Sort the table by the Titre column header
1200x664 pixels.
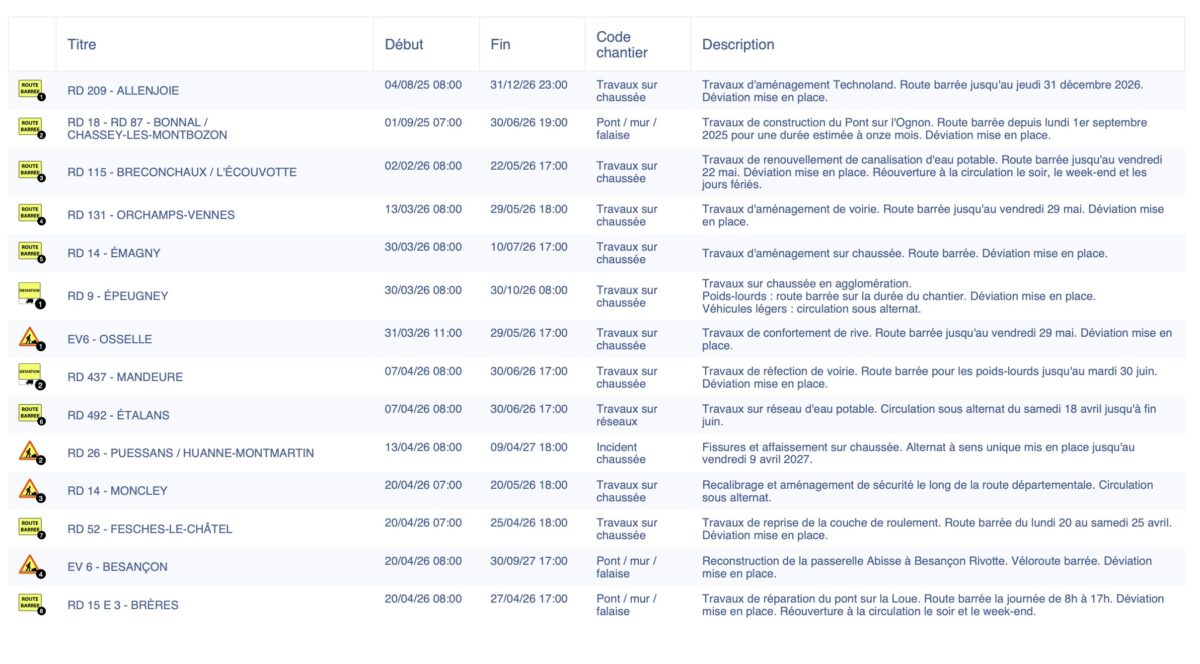point(82,44)
